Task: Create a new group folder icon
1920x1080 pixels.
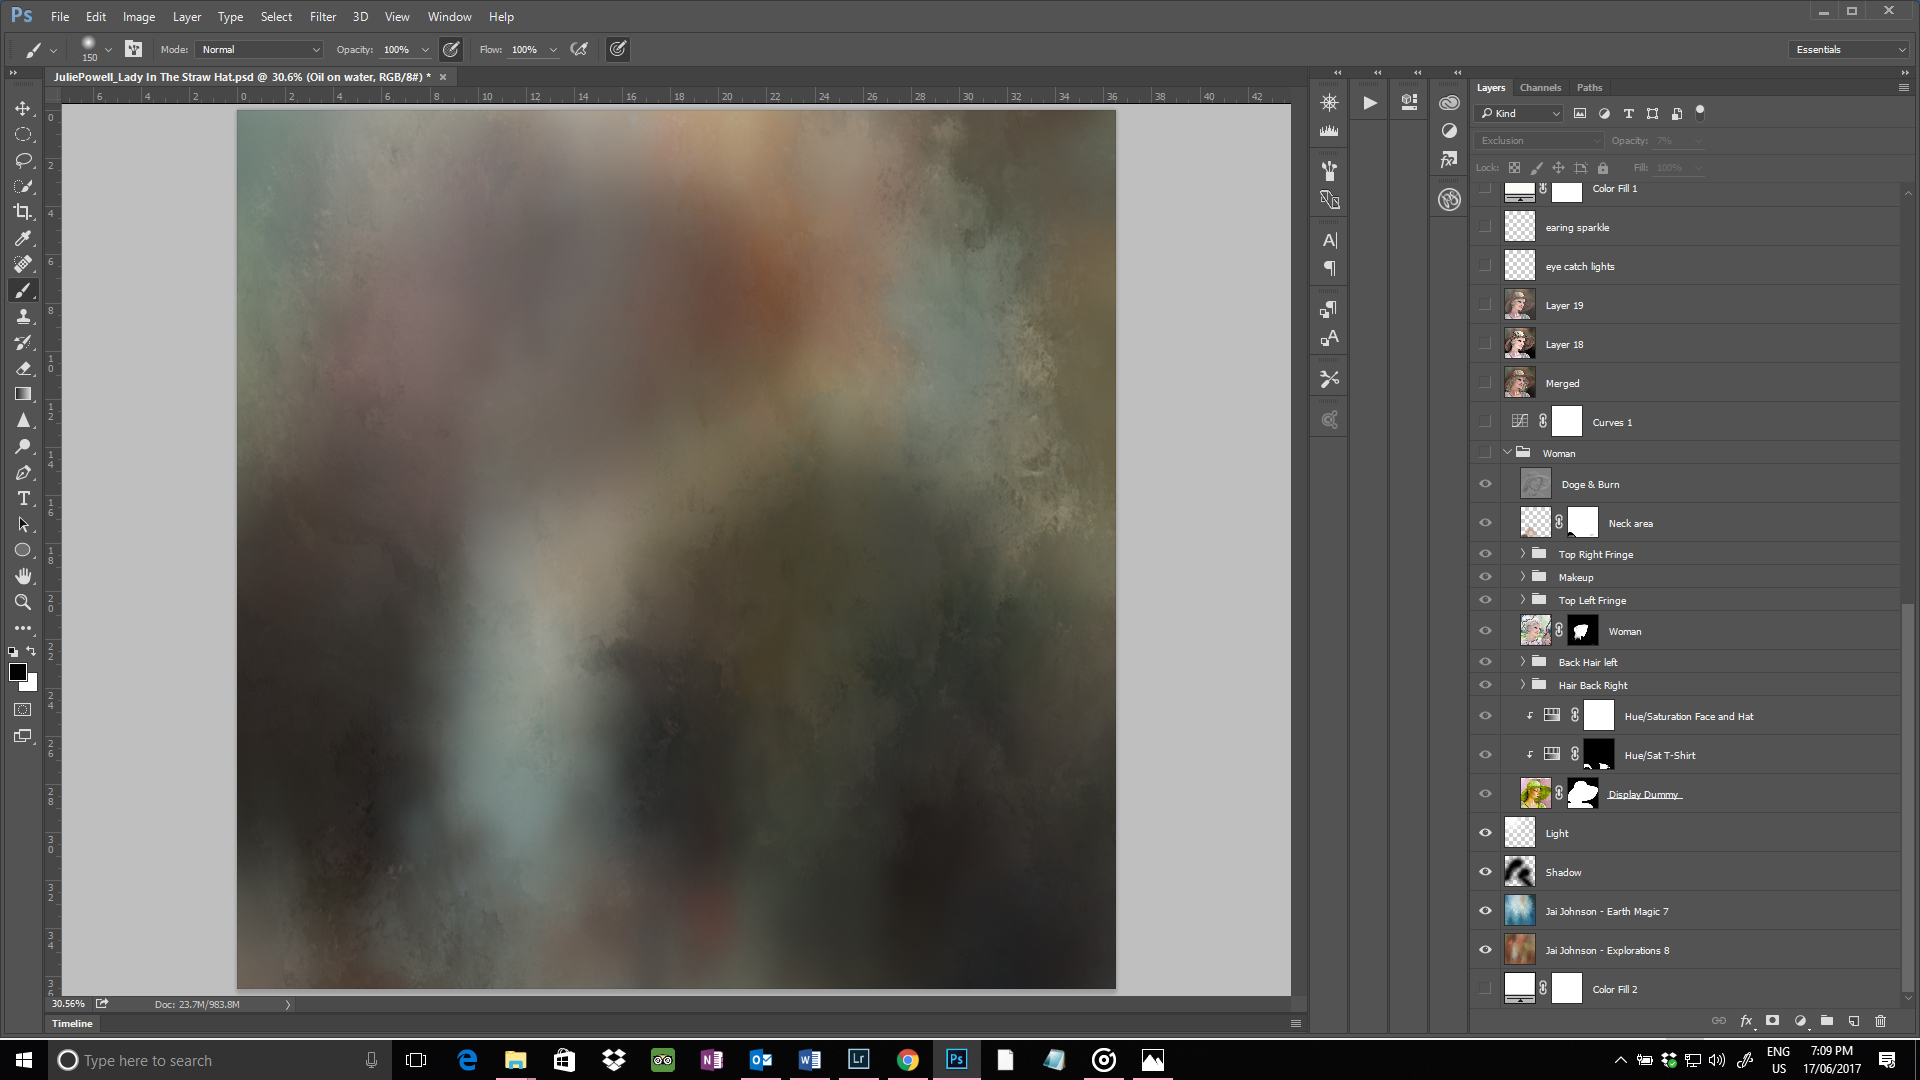Action: pyautogui.click(x=1827, y=1021)
